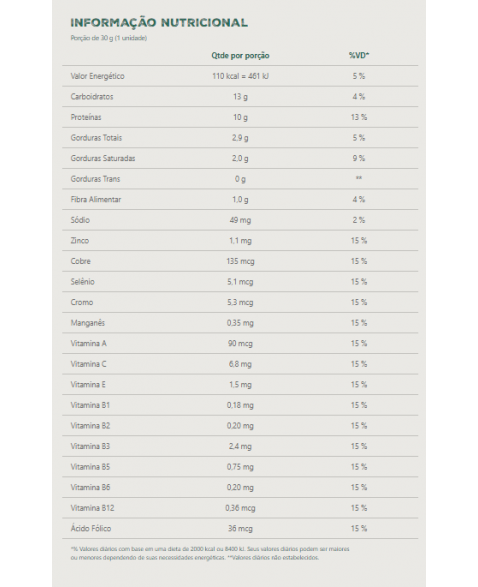478x587 pixels.
Task: Select the Porção de 30 g subtitle text
Action: [109, 38]
